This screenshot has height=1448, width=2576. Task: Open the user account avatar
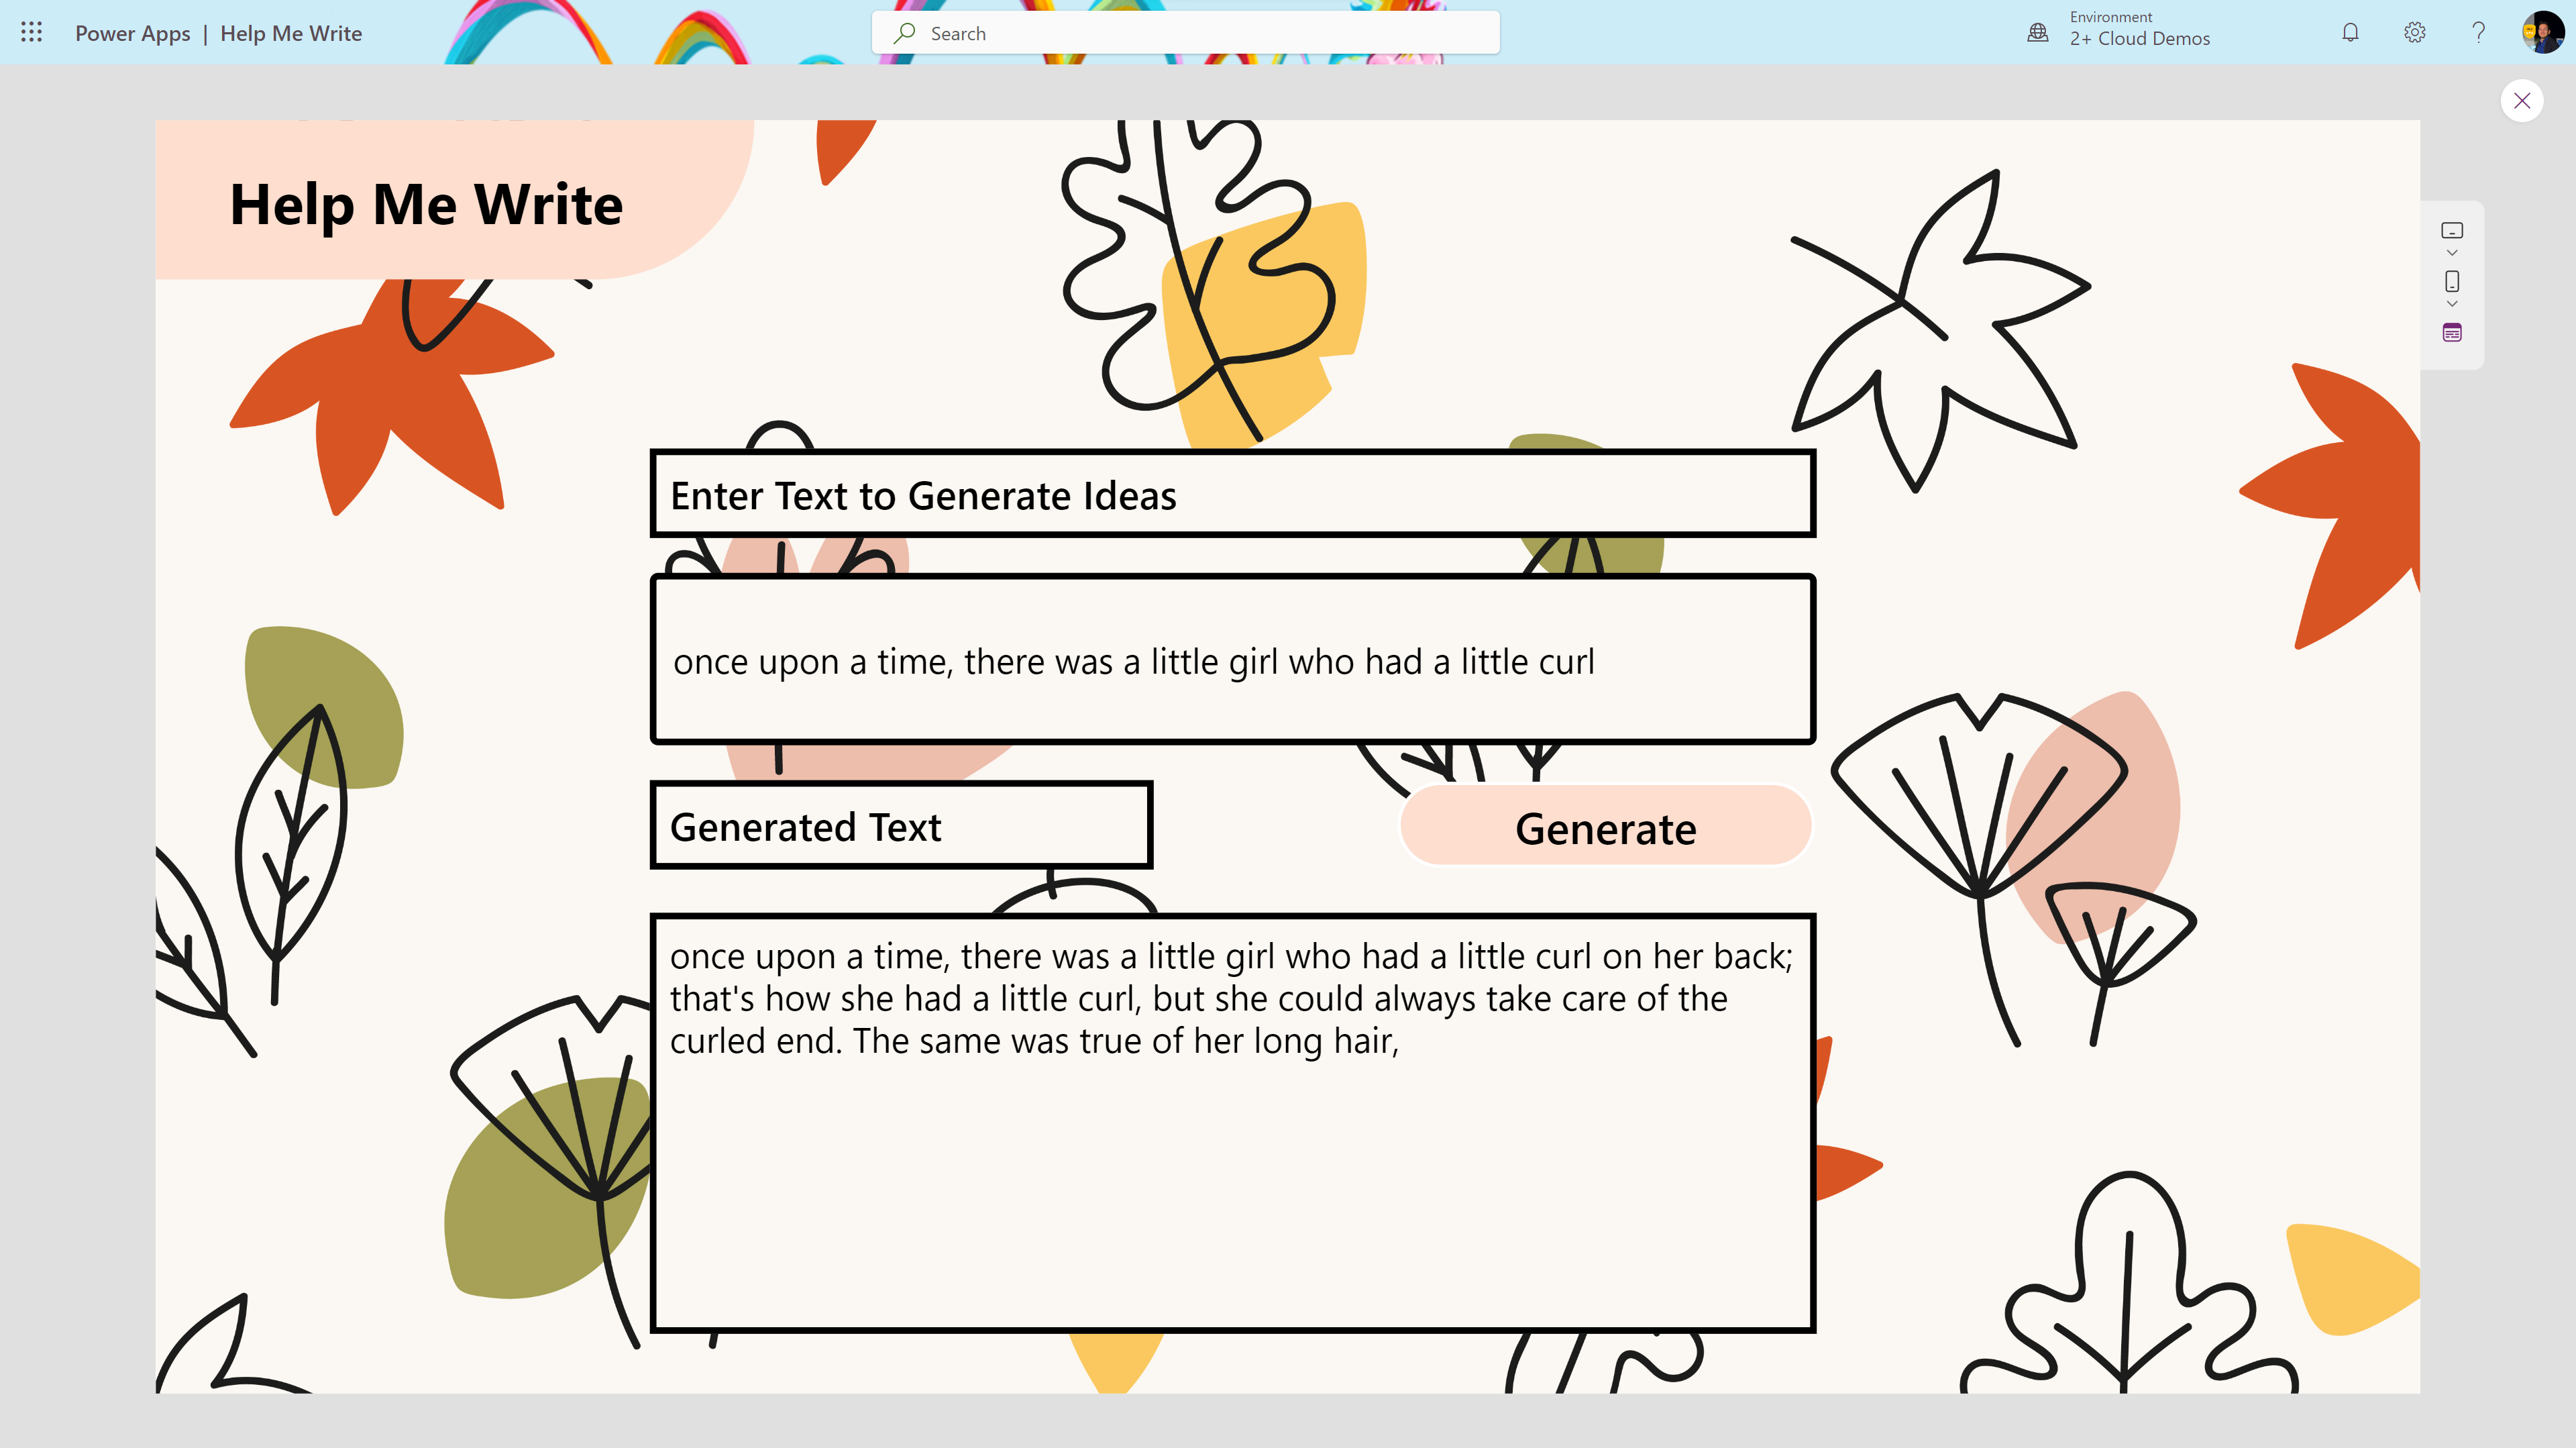(x=2542, y=33)
